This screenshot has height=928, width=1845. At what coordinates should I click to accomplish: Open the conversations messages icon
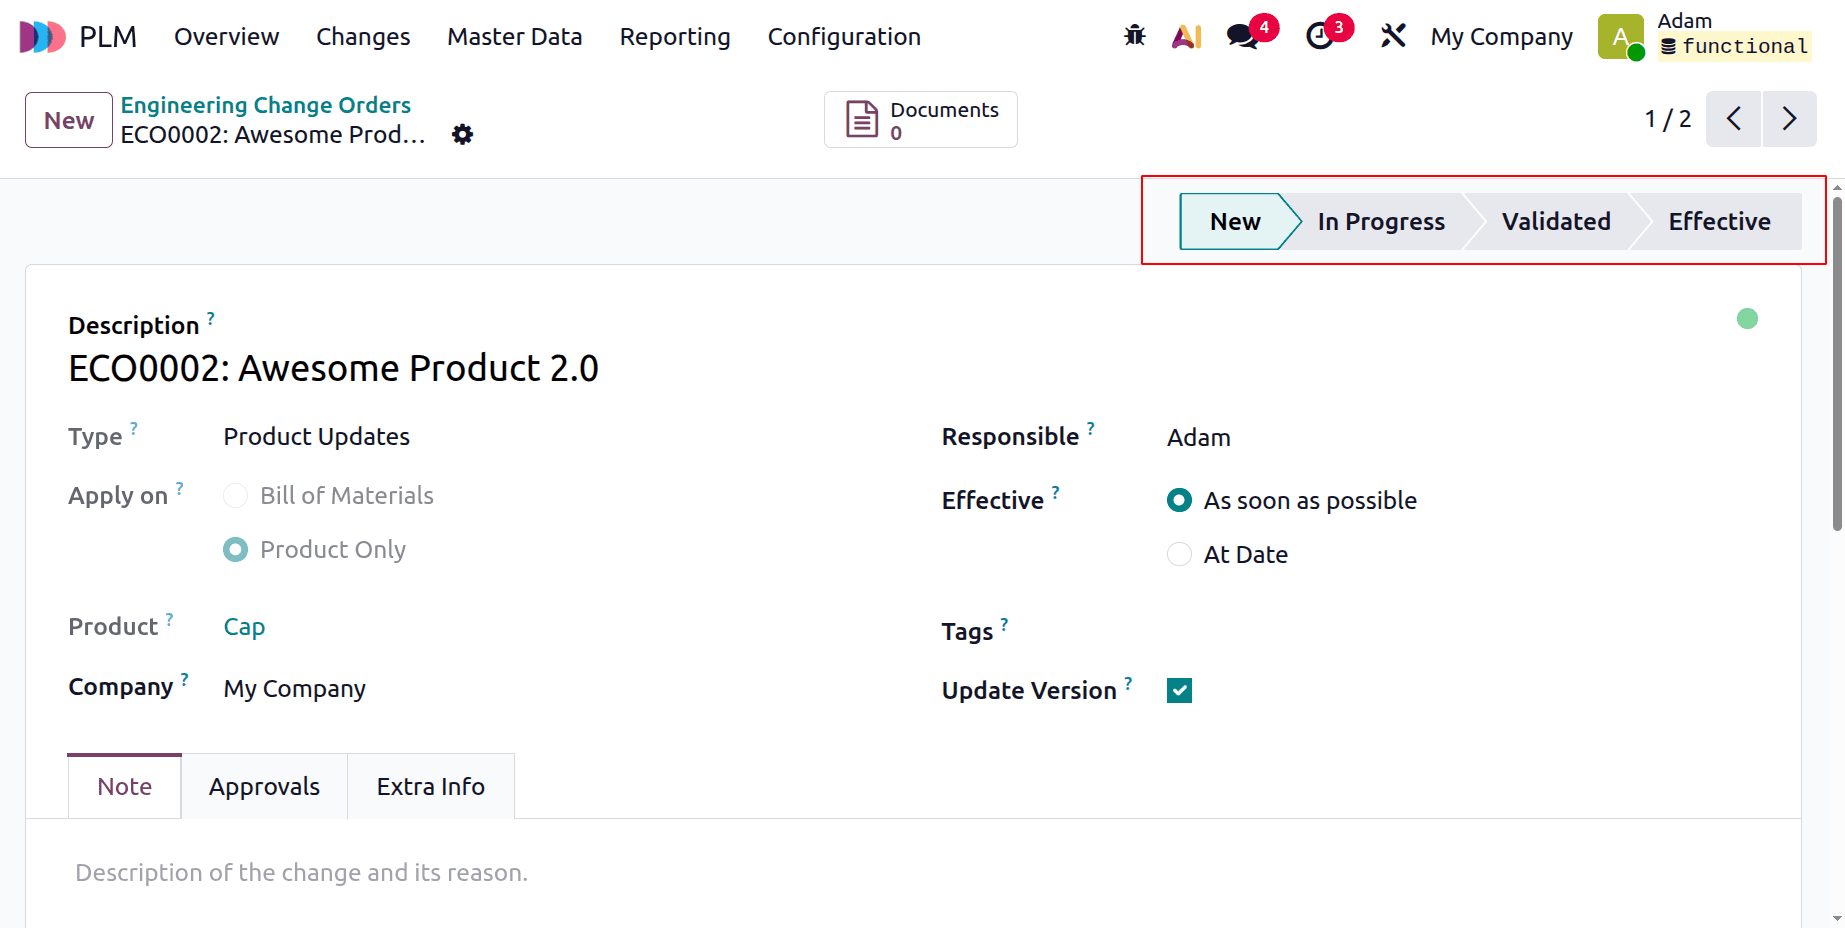[1243, 36]
